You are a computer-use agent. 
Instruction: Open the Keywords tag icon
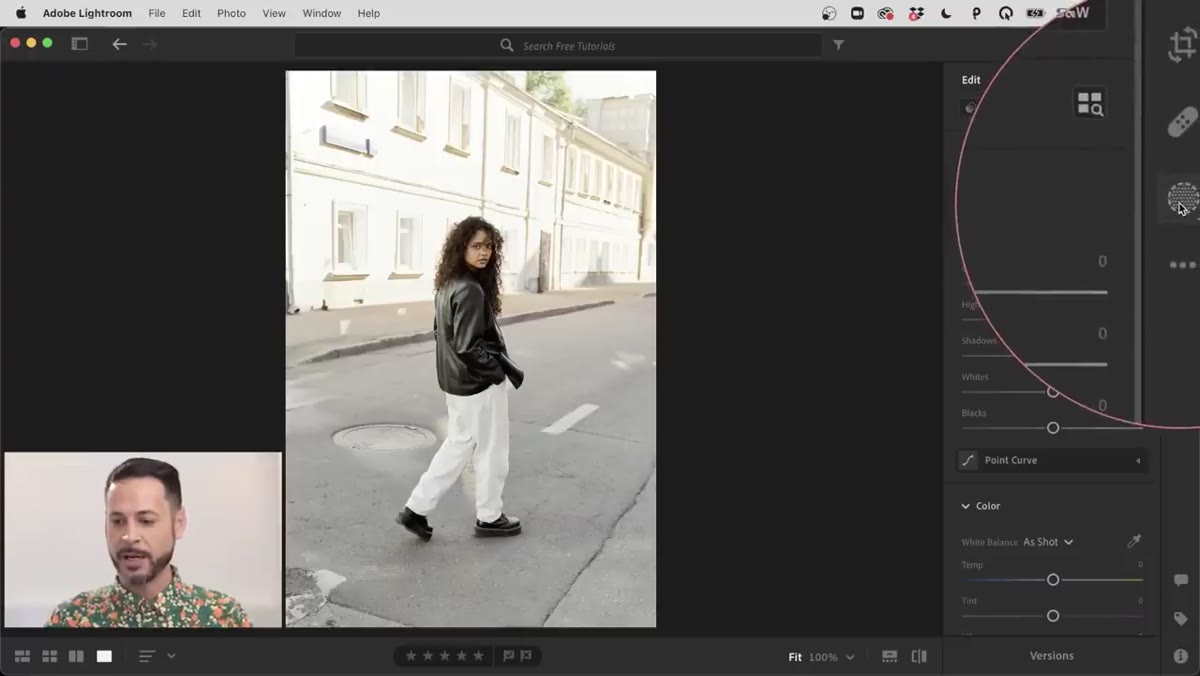pyautogui.click(x=1181, y=619)
